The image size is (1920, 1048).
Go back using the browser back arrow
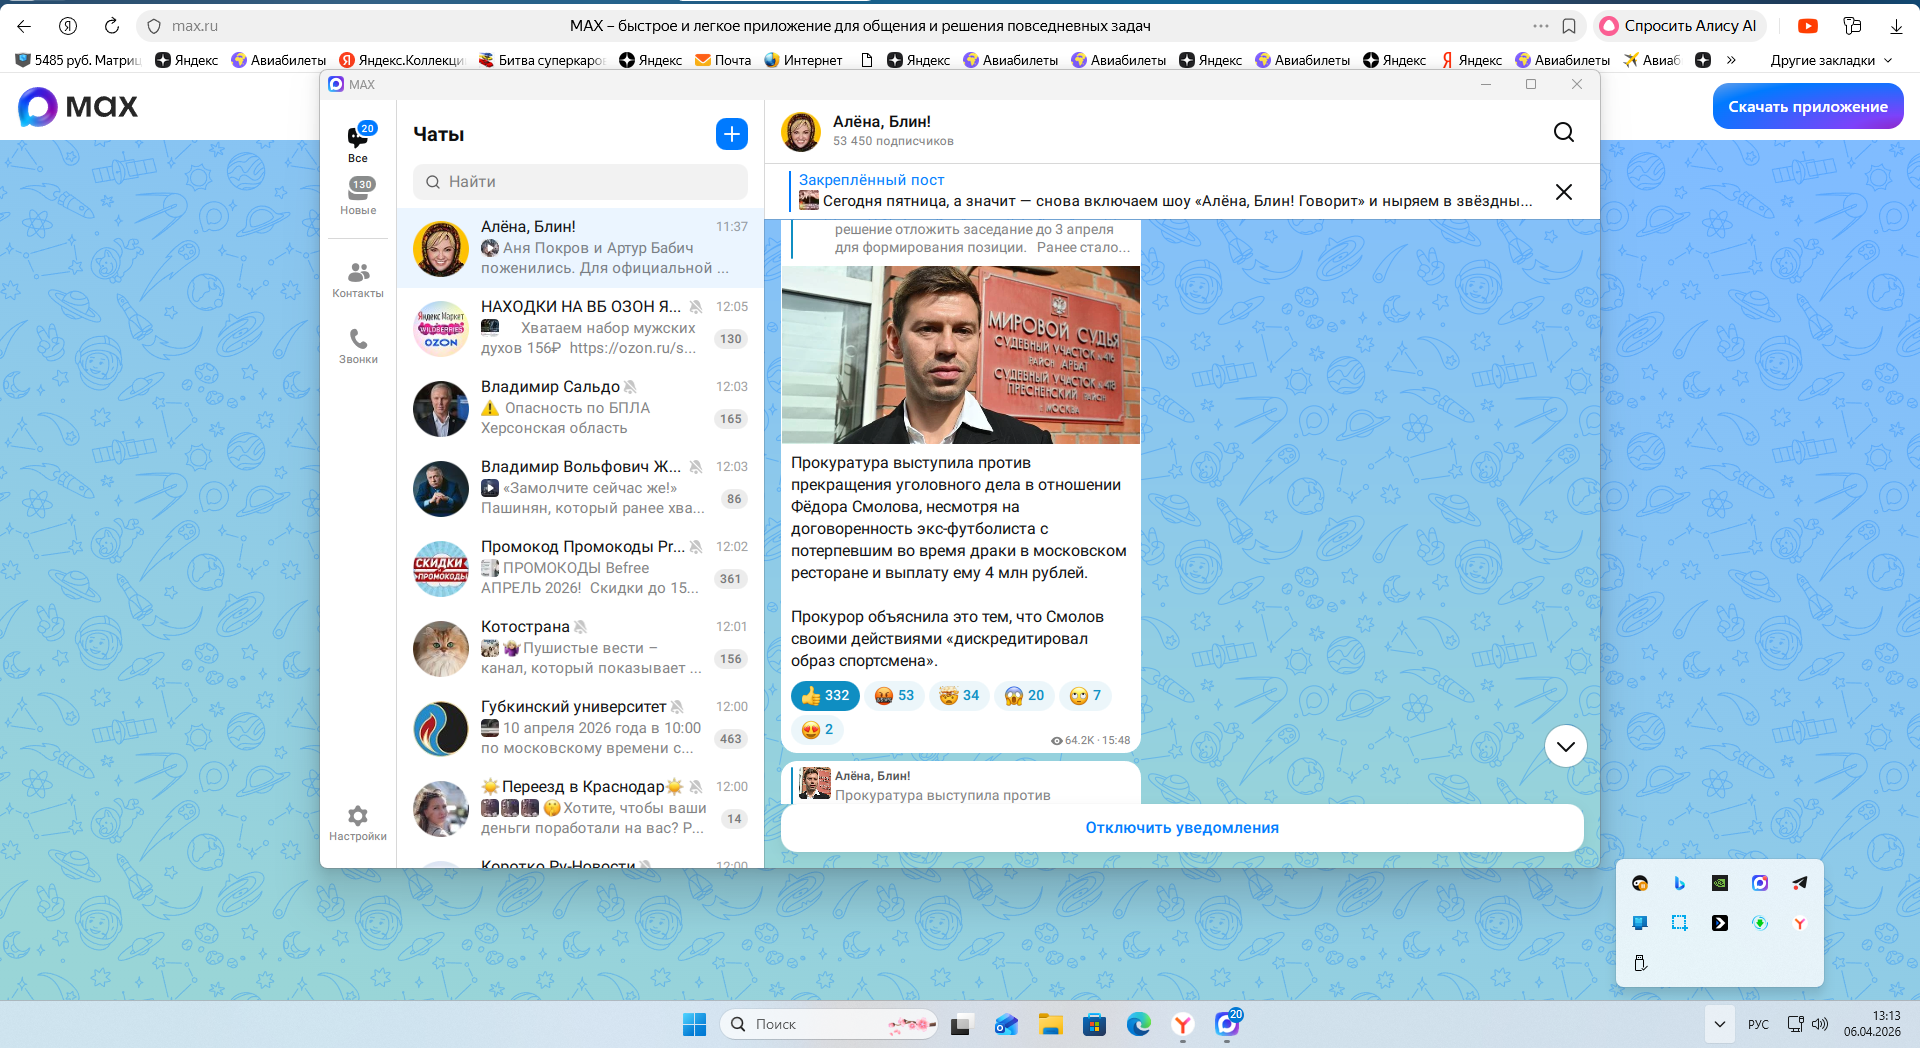[x=24, y=26]
